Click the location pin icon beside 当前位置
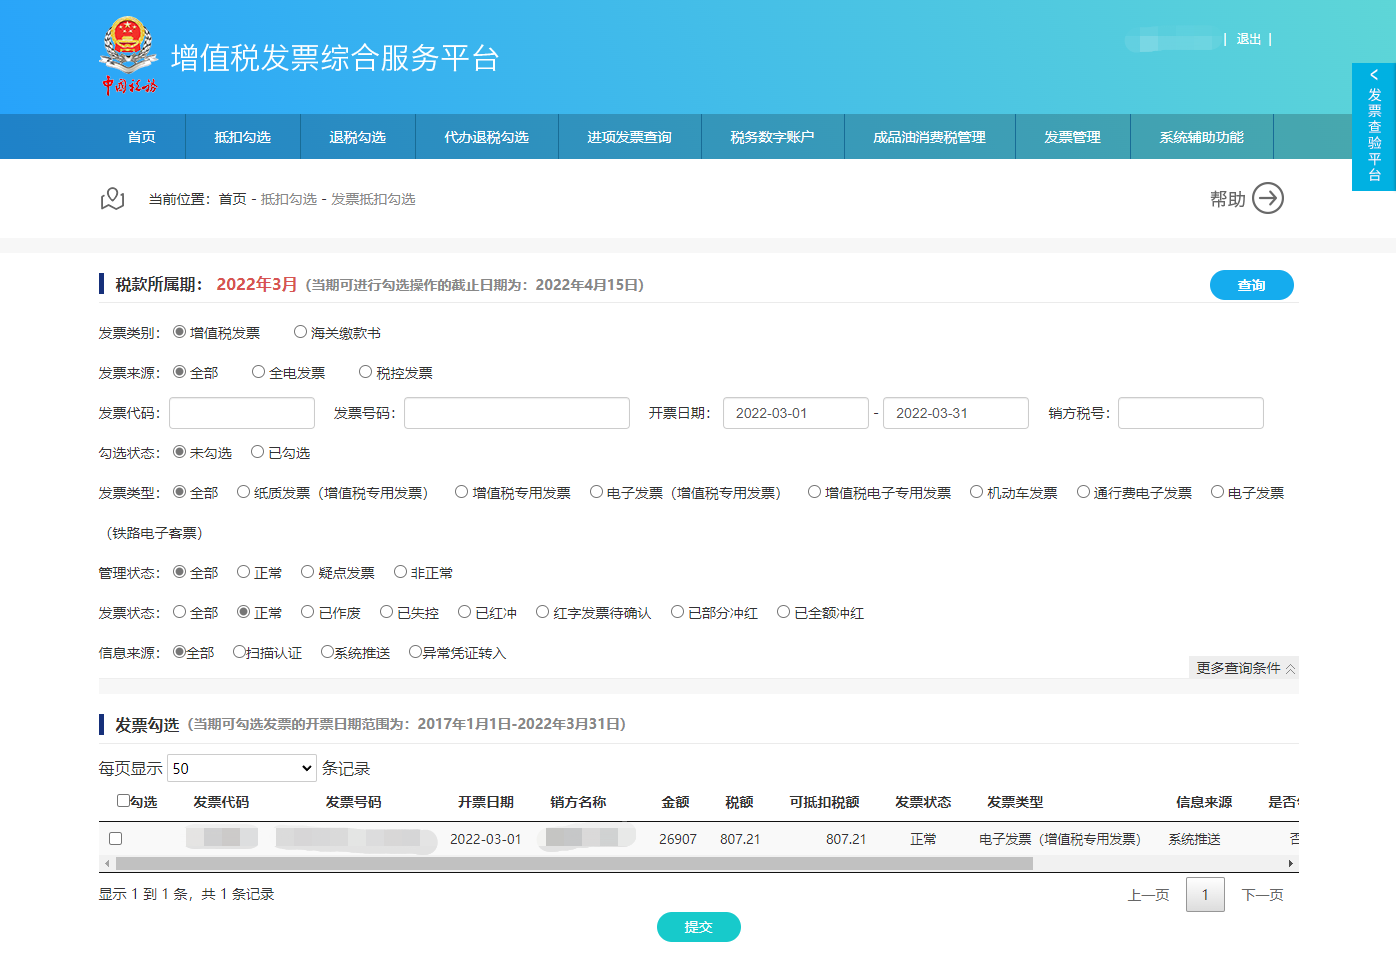The image size is (1396, 959). point(112,198)
